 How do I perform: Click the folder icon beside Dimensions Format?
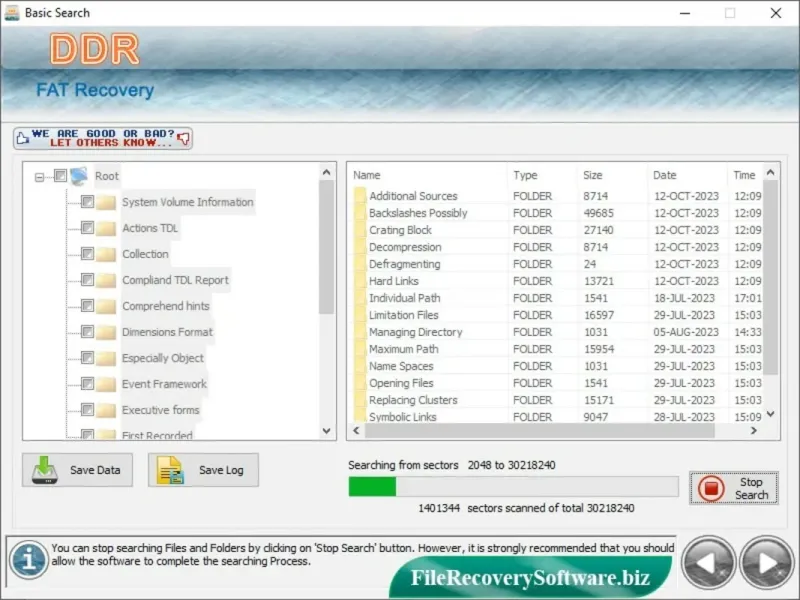tap(106, 332)
